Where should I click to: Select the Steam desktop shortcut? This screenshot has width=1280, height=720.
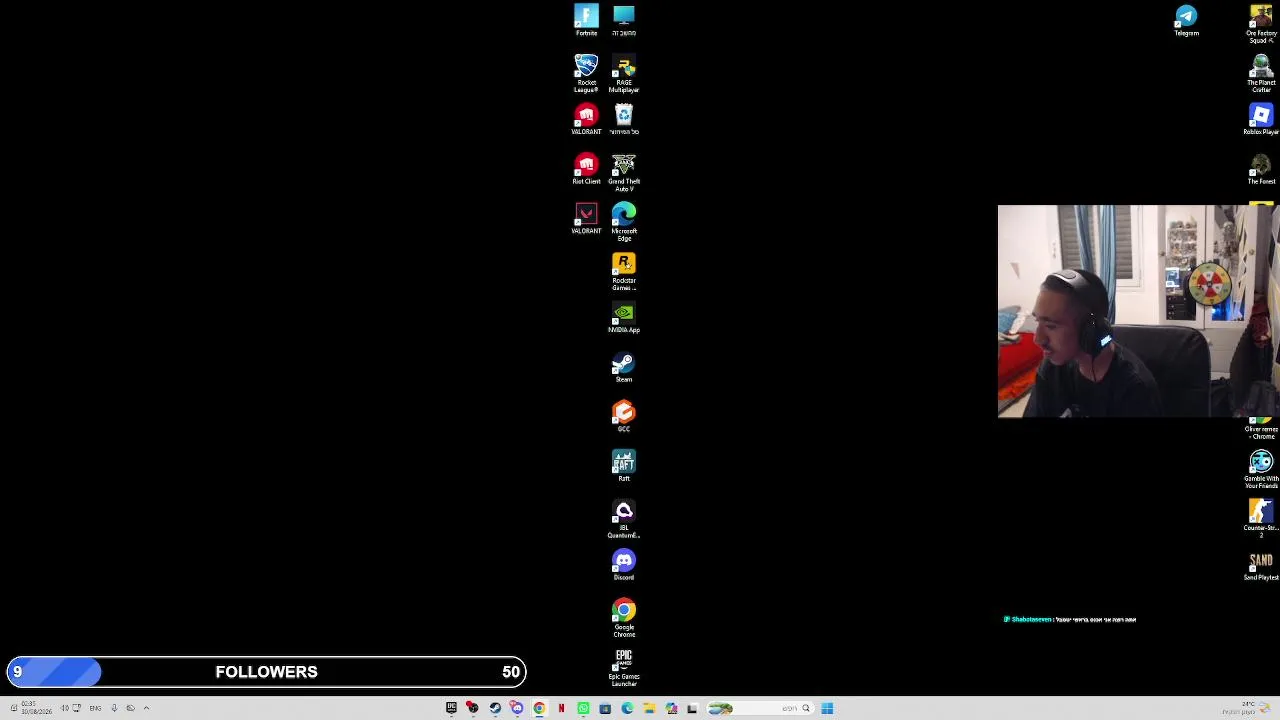click(623, 367)
